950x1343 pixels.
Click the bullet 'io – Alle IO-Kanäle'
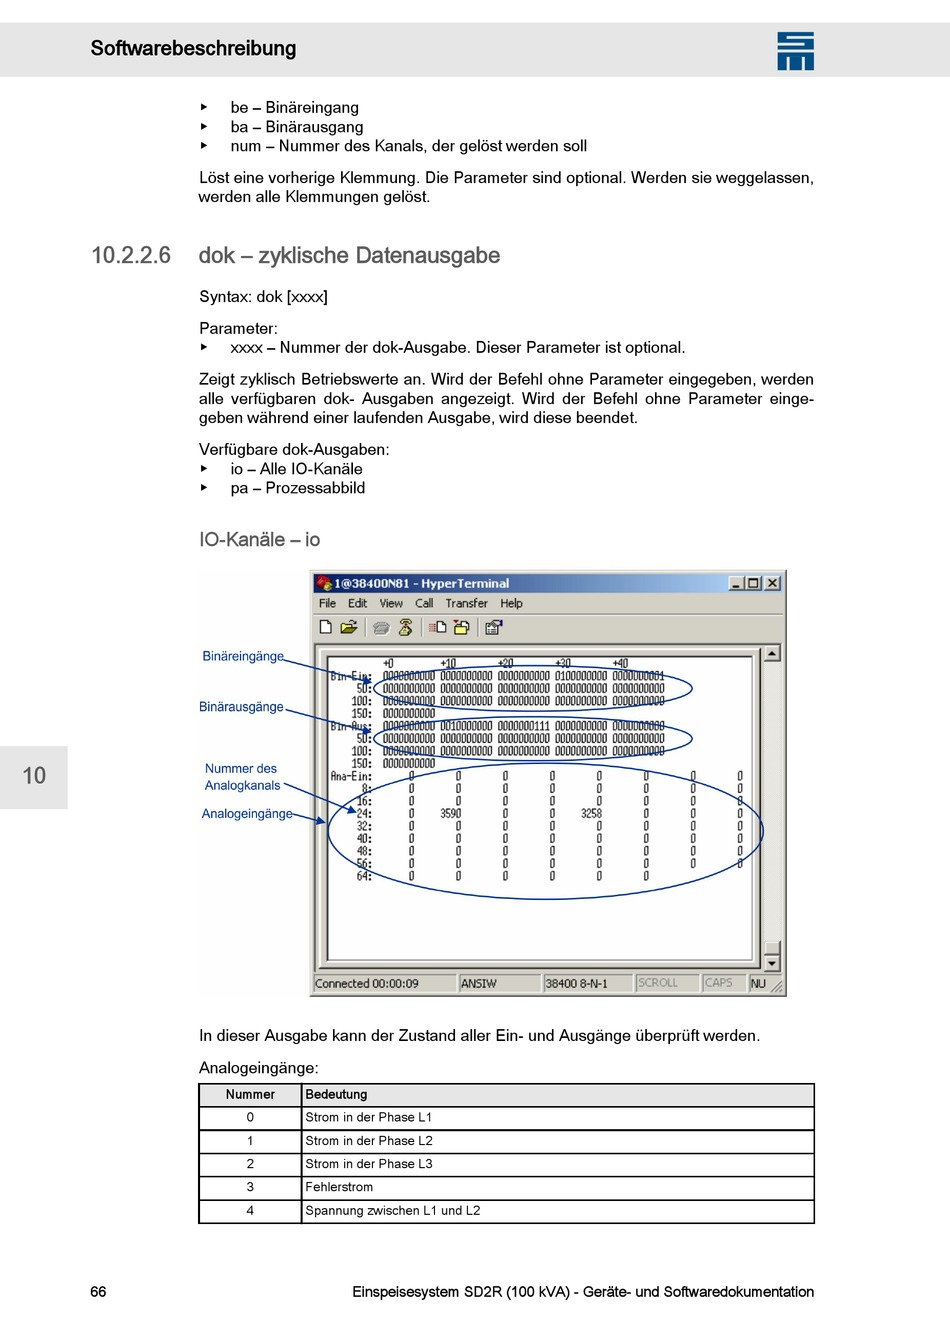click(296, 469)
